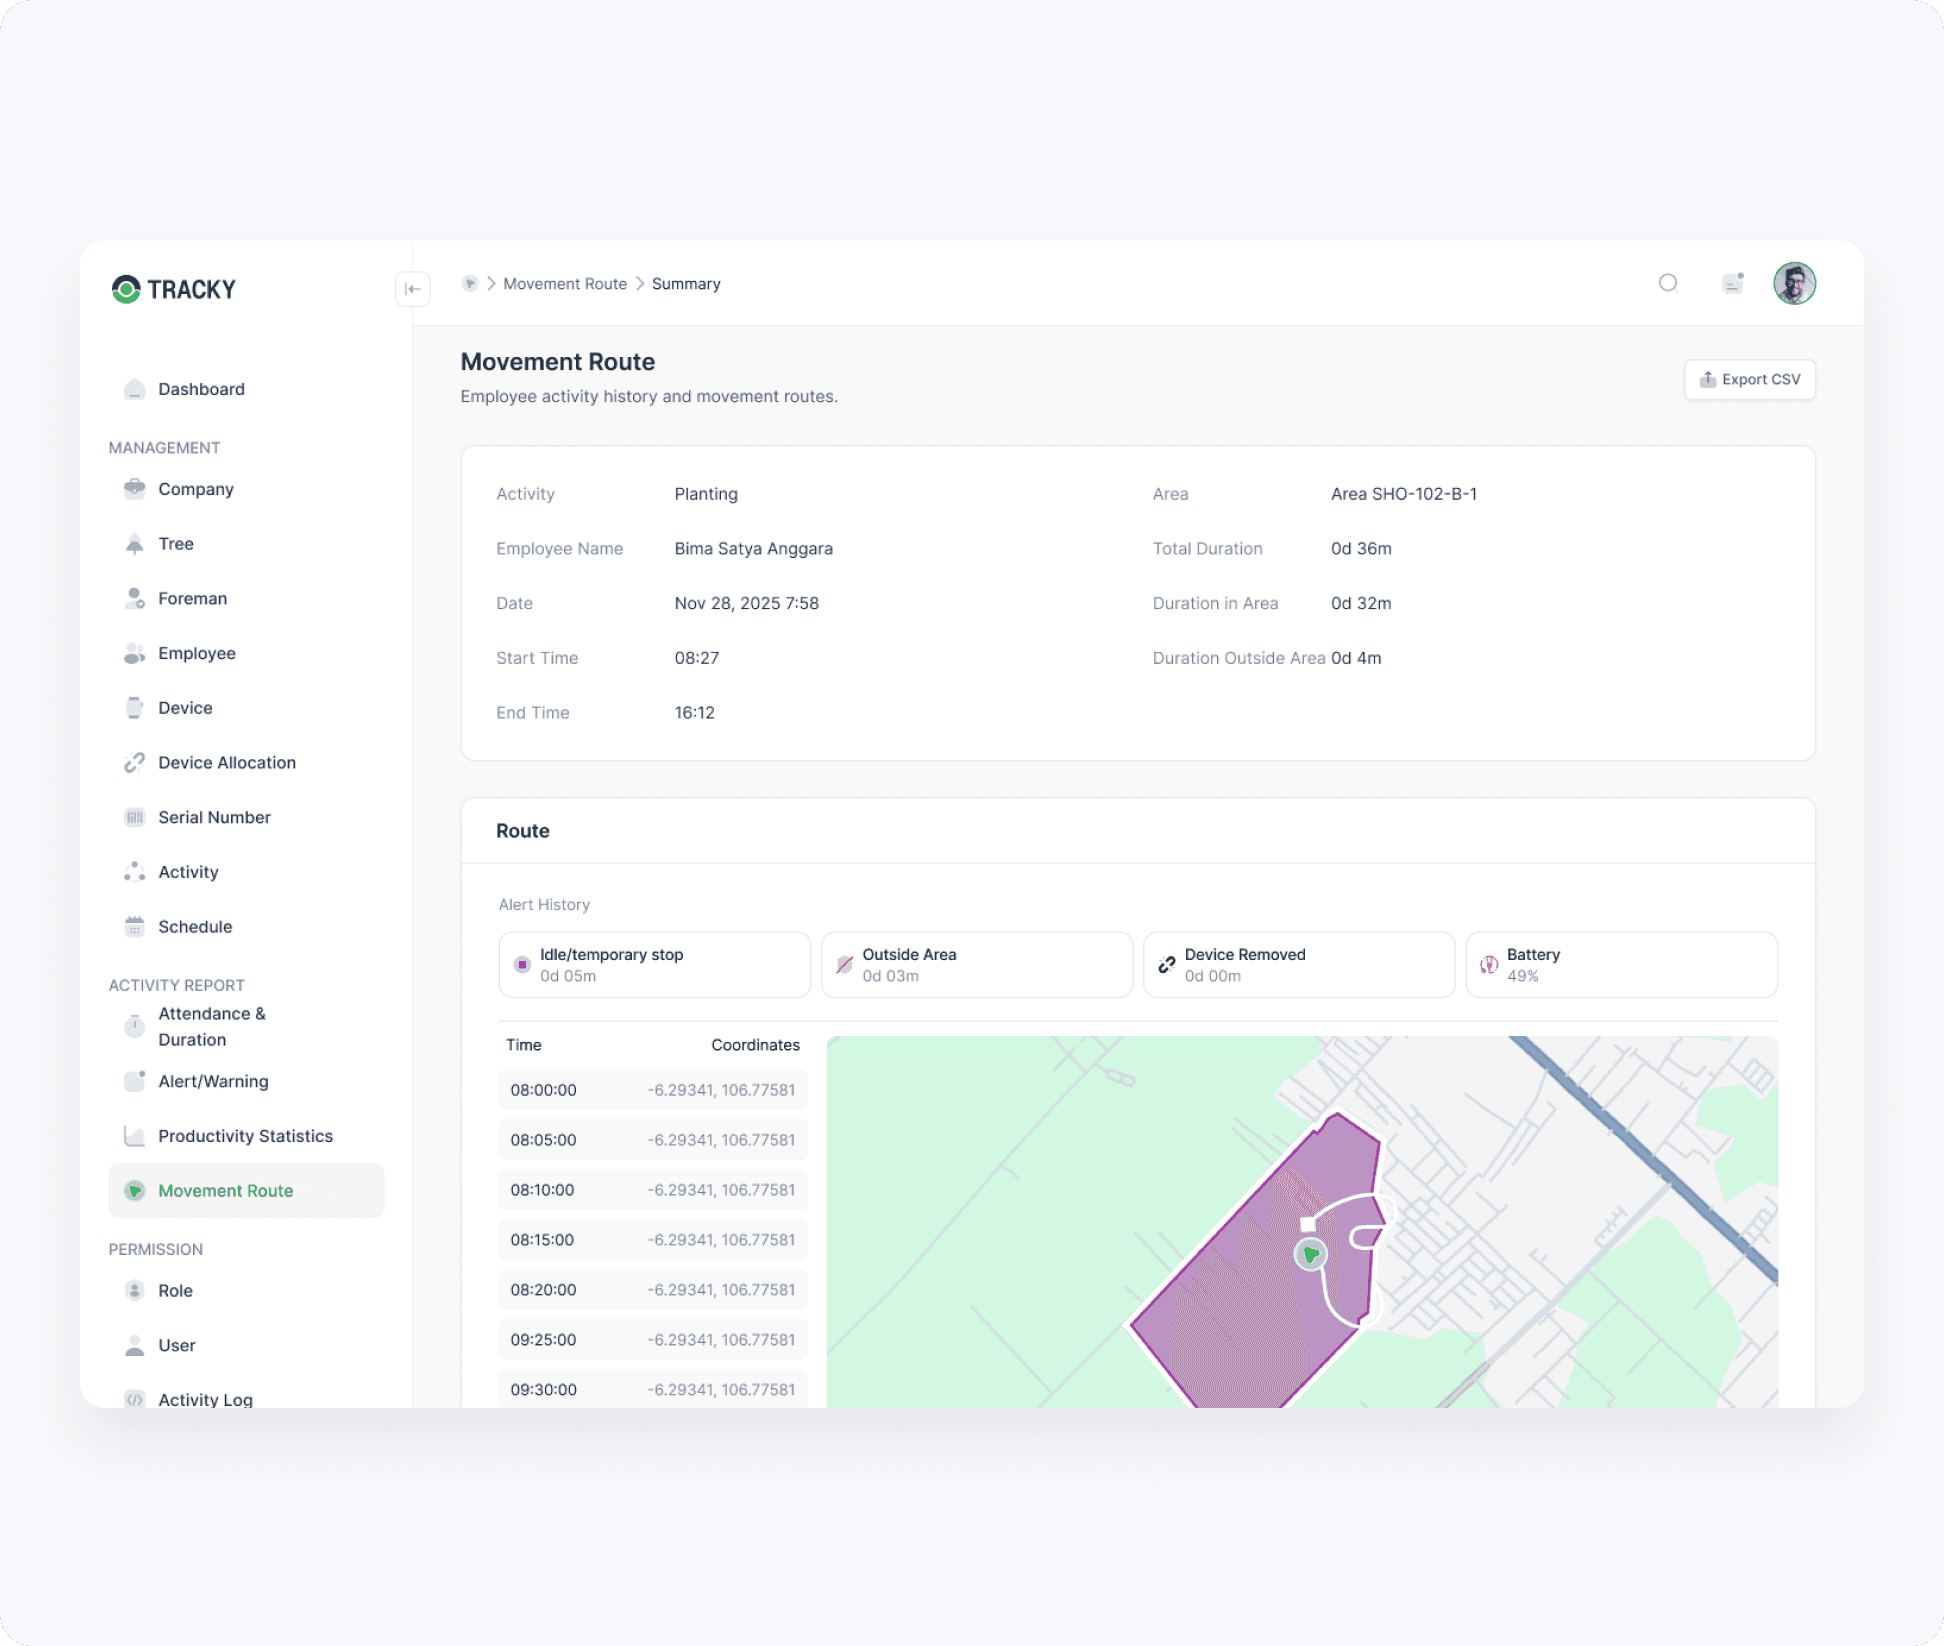The height and width of the screenshot is (1646, 1944).
Task: Navigate to Productivity Statistics
Action: pos(245,1136)
